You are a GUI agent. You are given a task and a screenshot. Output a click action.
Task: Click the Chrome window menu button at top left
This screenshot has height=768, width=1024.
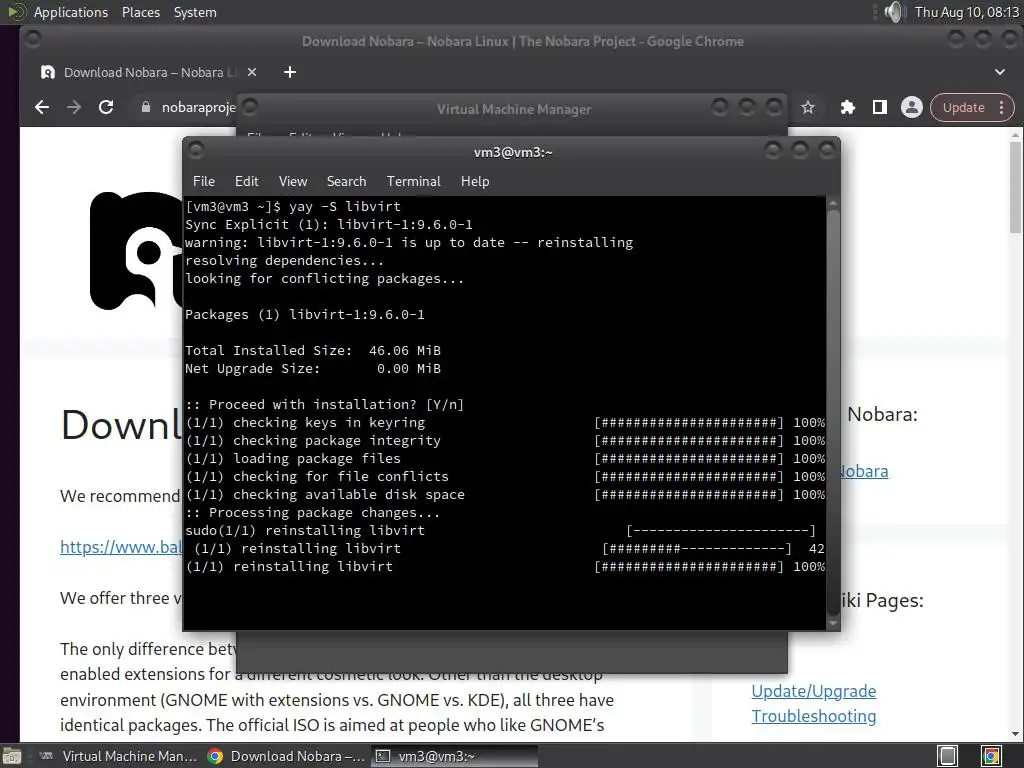click(31, 40)
